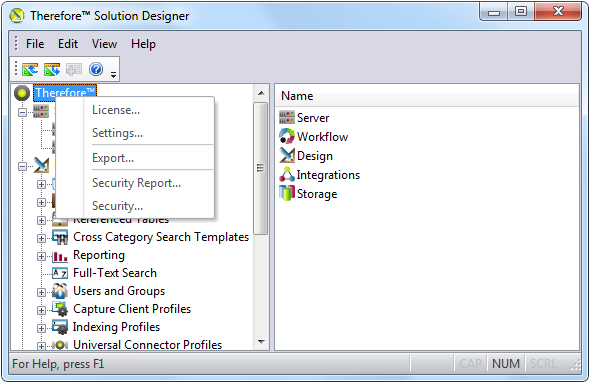Open the View menu

click(x=104, y=44)
